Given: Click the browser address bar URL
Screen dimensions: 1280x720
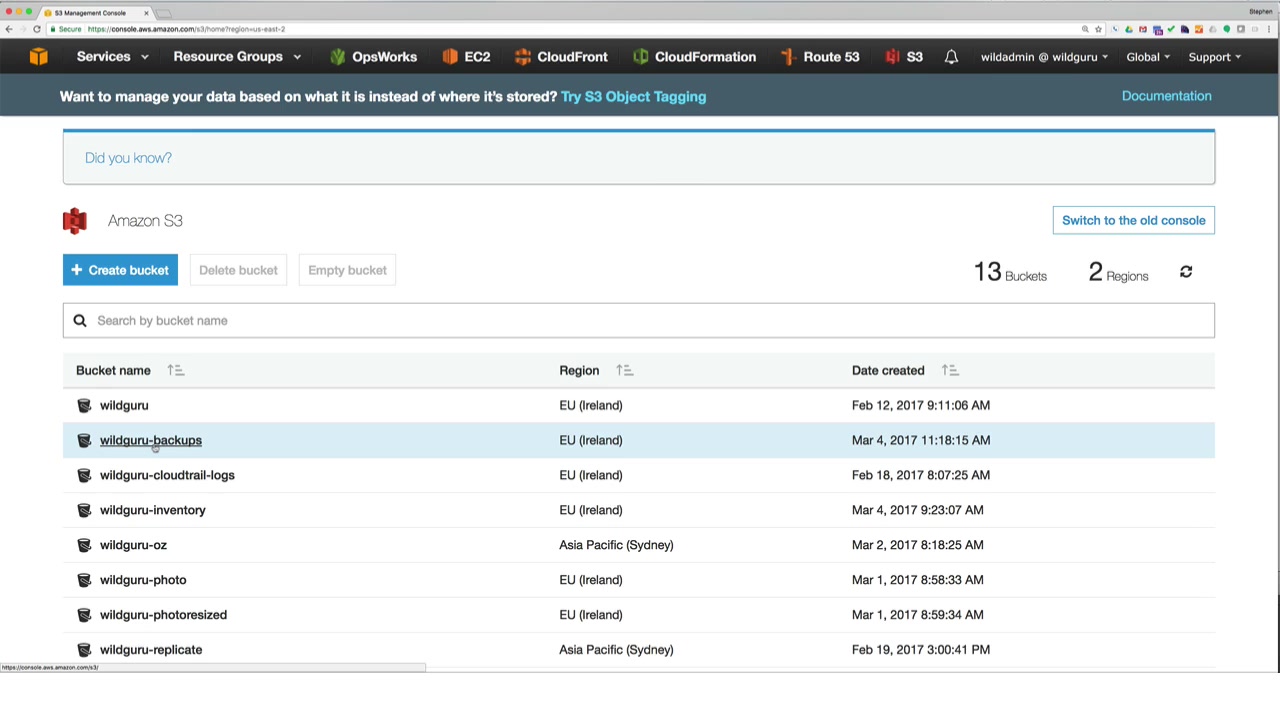Looking at the screenshot, I should click(x=186, y=29).
